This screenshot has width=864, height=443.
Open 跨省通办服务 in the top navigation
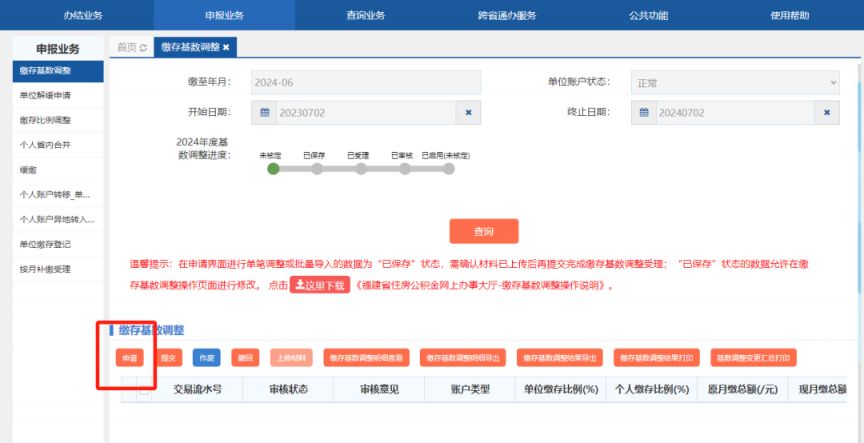[507, 15]
